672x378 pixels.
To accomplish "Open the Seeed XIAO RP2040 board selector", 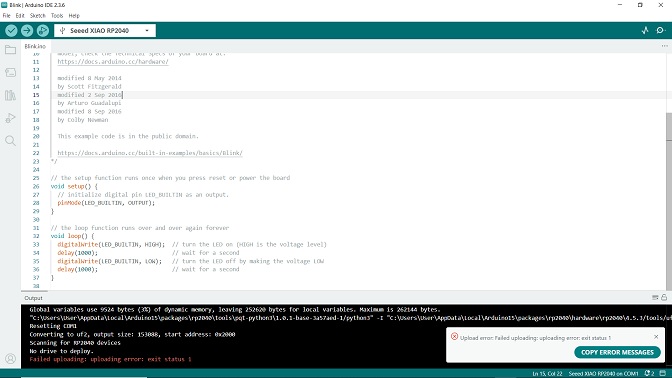I will pos(105,30).
